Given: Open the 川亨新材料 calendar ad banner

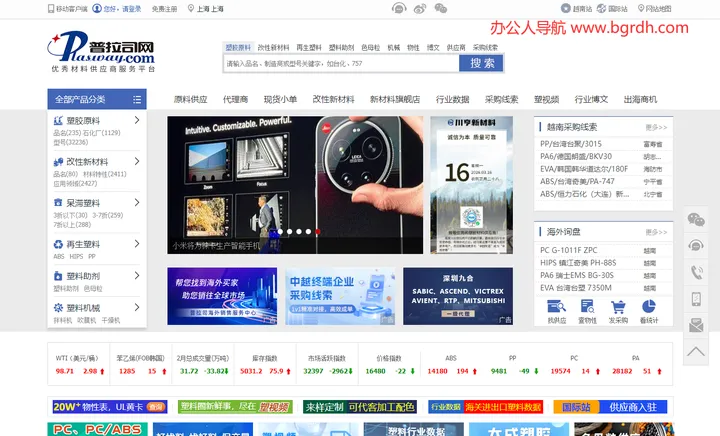Looking at the screenshot, I should point(472,185).
